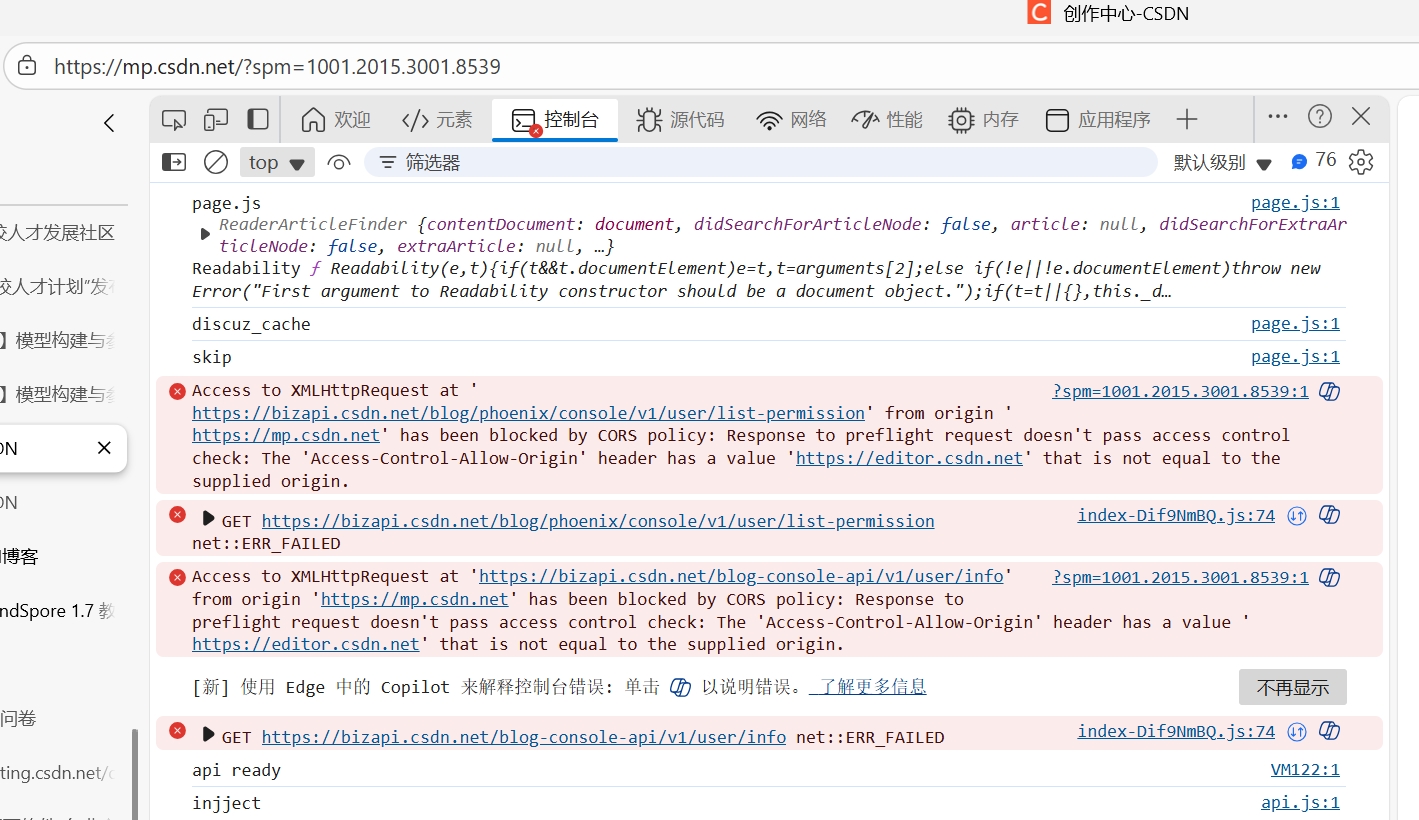Clear the console with the circle-slash icon

click(216, 162)
